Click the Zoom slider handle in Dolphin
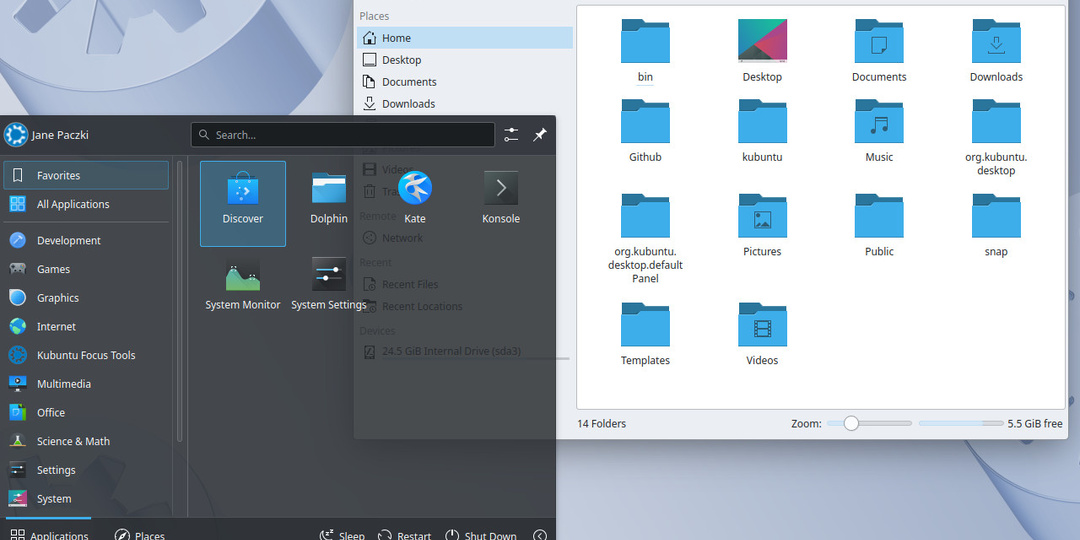 pyautogui.click(x=851, y=424)
